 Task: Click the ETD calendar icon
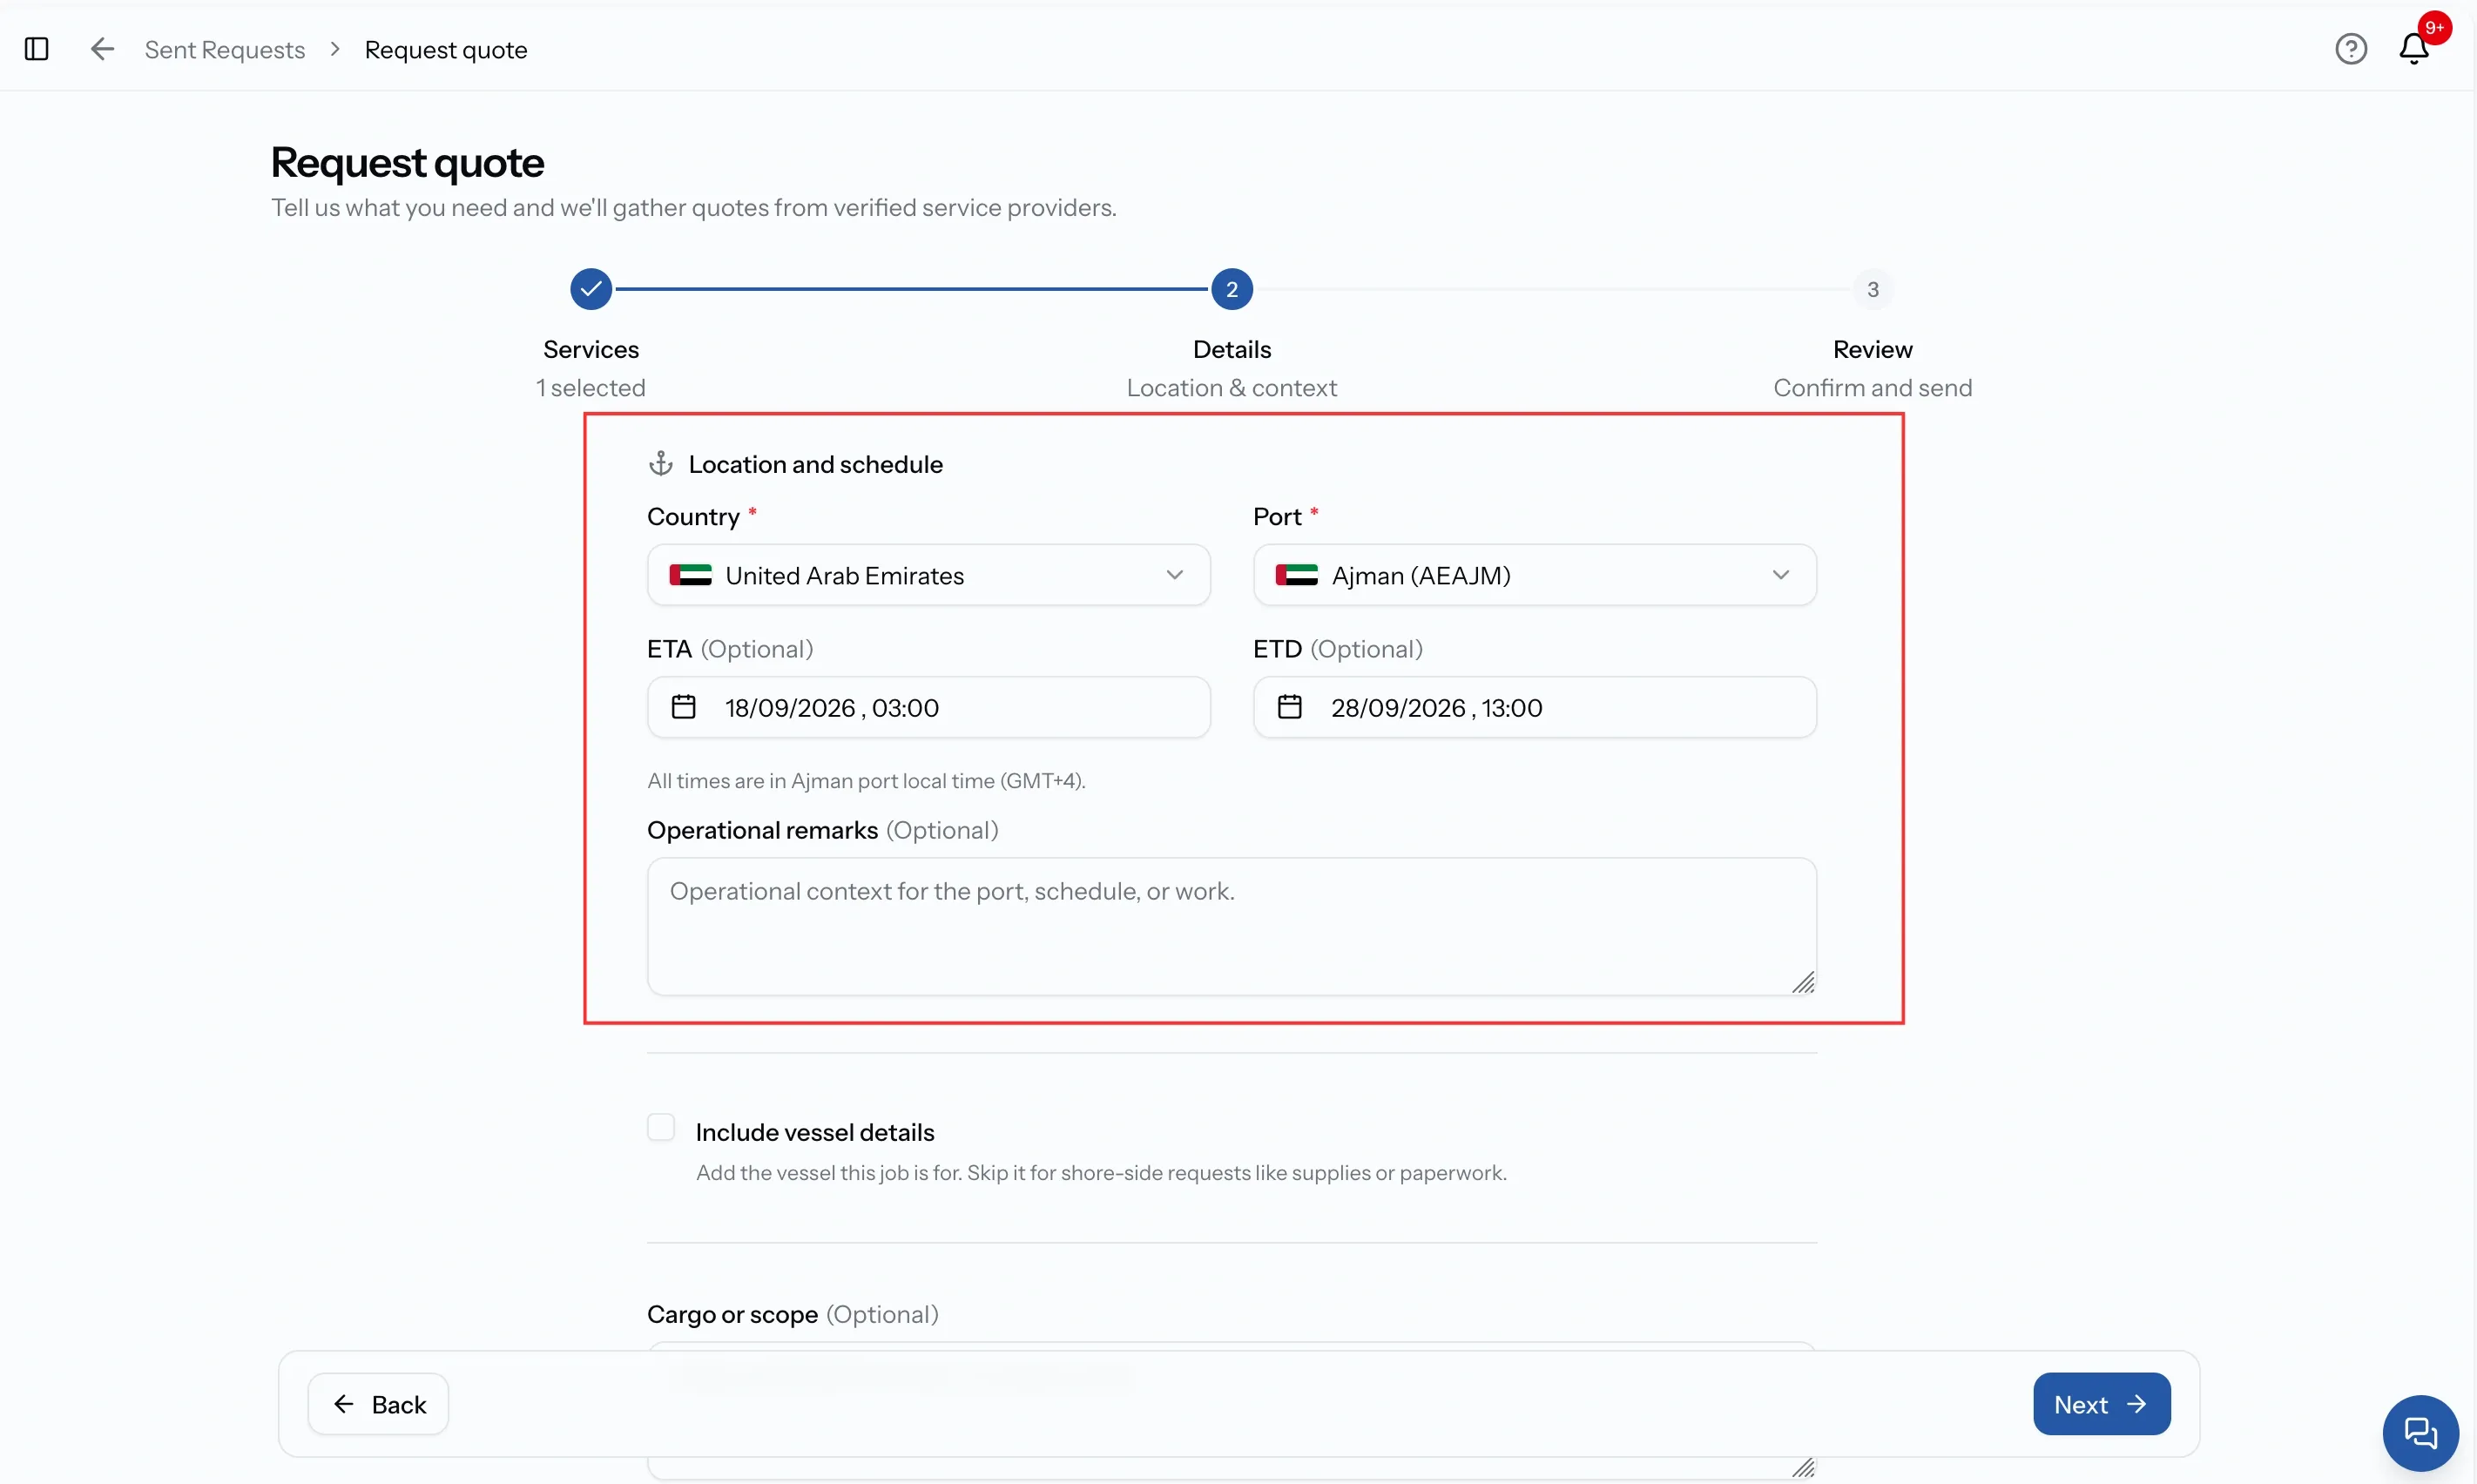[1289, 707]
